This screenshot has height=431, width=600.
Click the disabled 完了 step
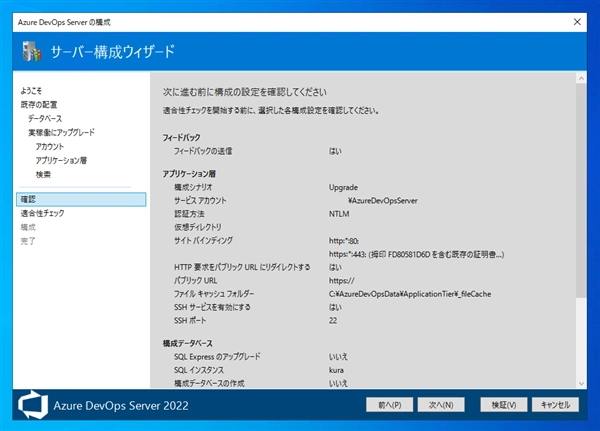pos(28,241)
